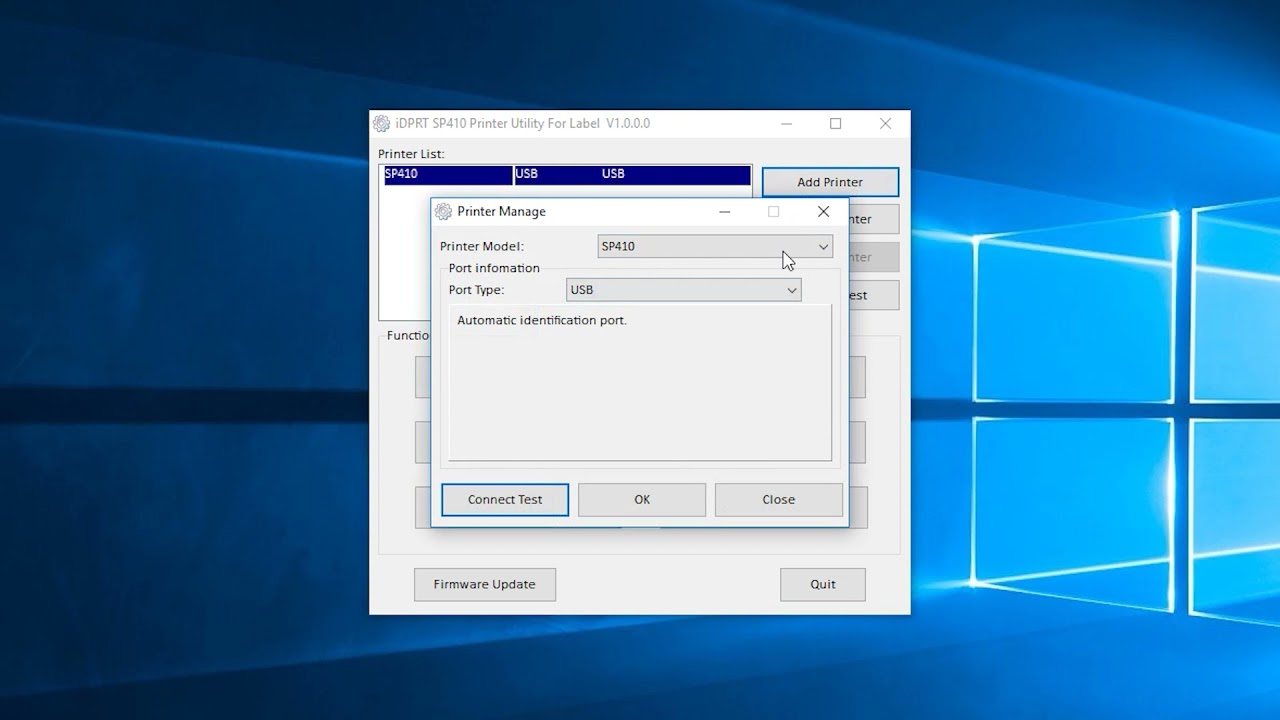Click the 'Port Type:' label
This screenshot has width=1280, height=720.
point(476,290)
